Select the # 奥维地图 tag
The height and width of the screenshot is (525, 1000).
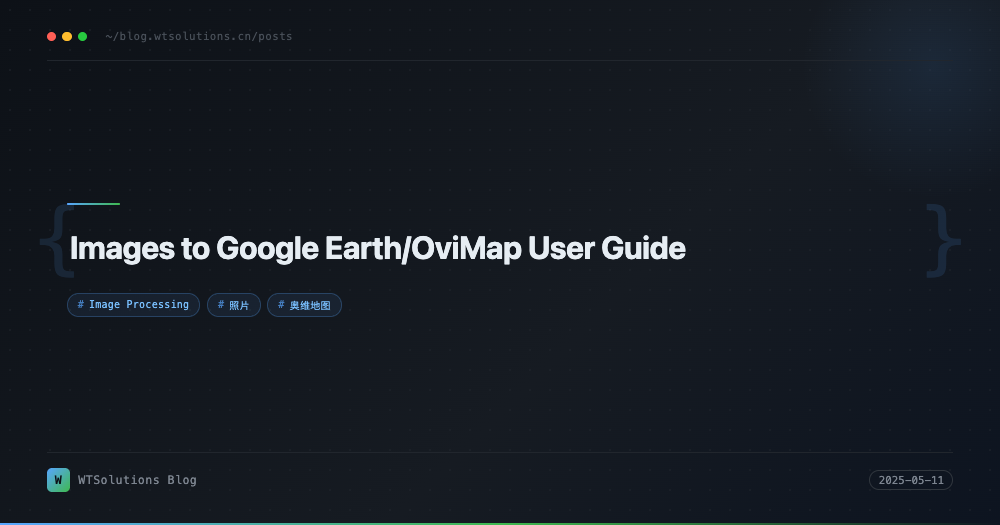tap(304, 305)
